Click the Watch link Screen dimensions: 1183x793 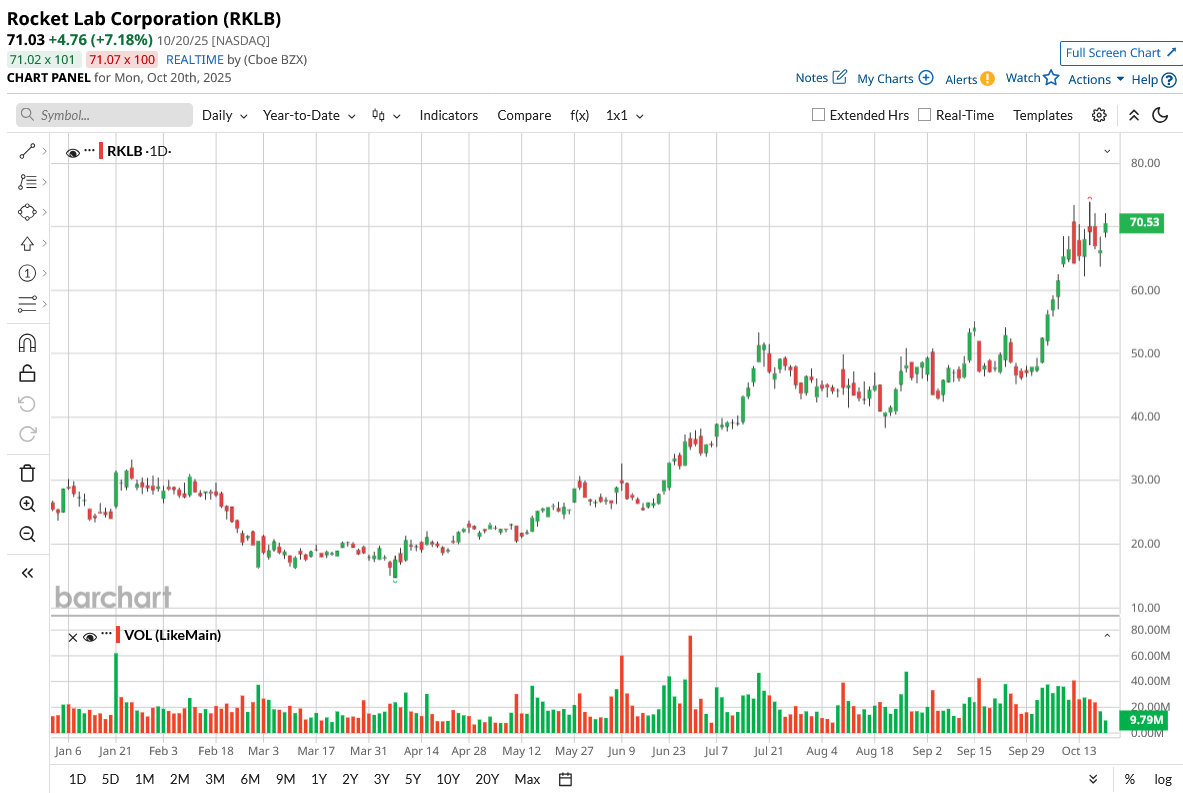pyautogui.click(x=1023, y=78)
